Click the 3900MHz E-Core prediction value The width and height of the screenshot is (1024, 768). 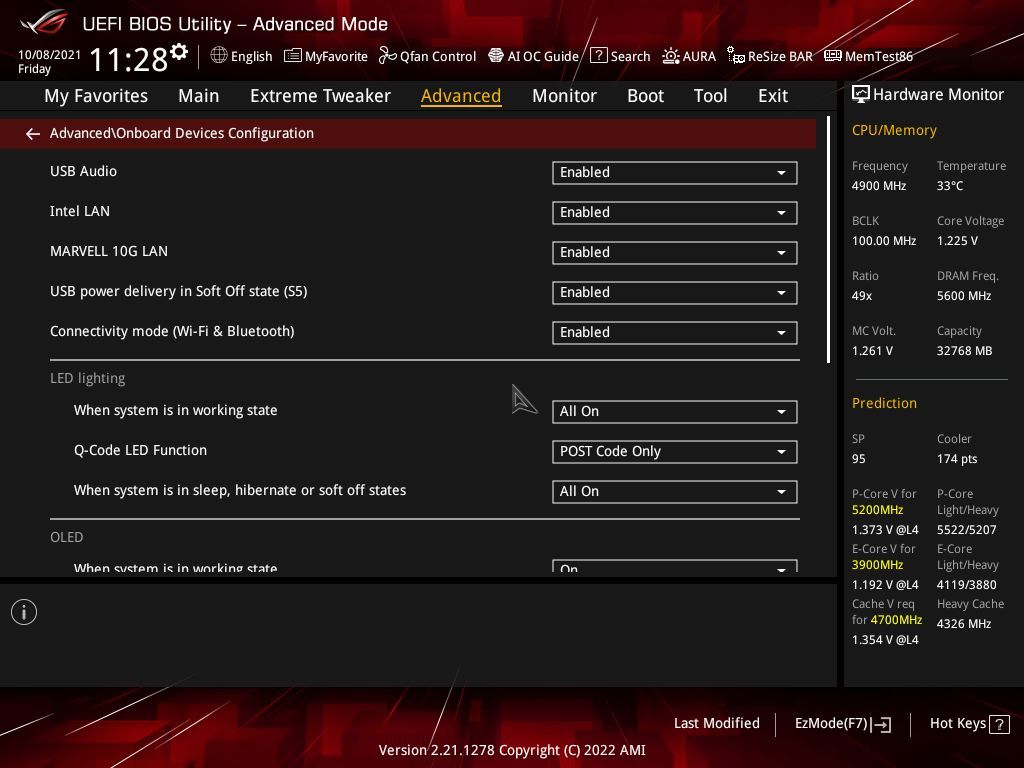coord(877,564)
